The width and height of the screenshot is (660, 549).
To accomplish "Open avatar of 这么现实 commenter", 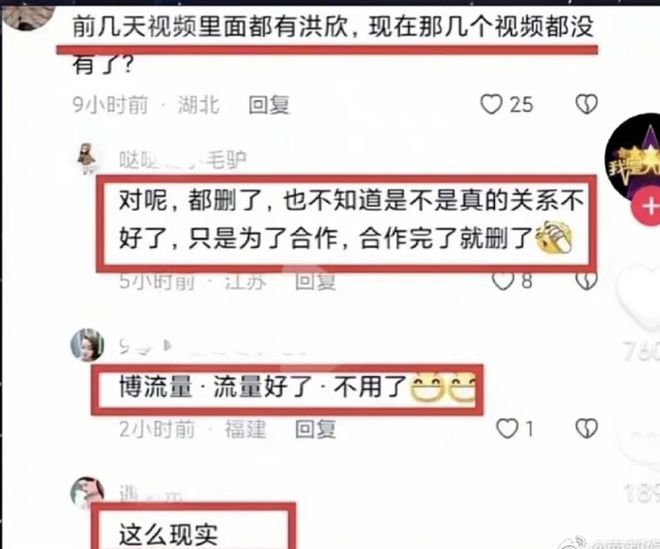I will [x=87, y=492].
